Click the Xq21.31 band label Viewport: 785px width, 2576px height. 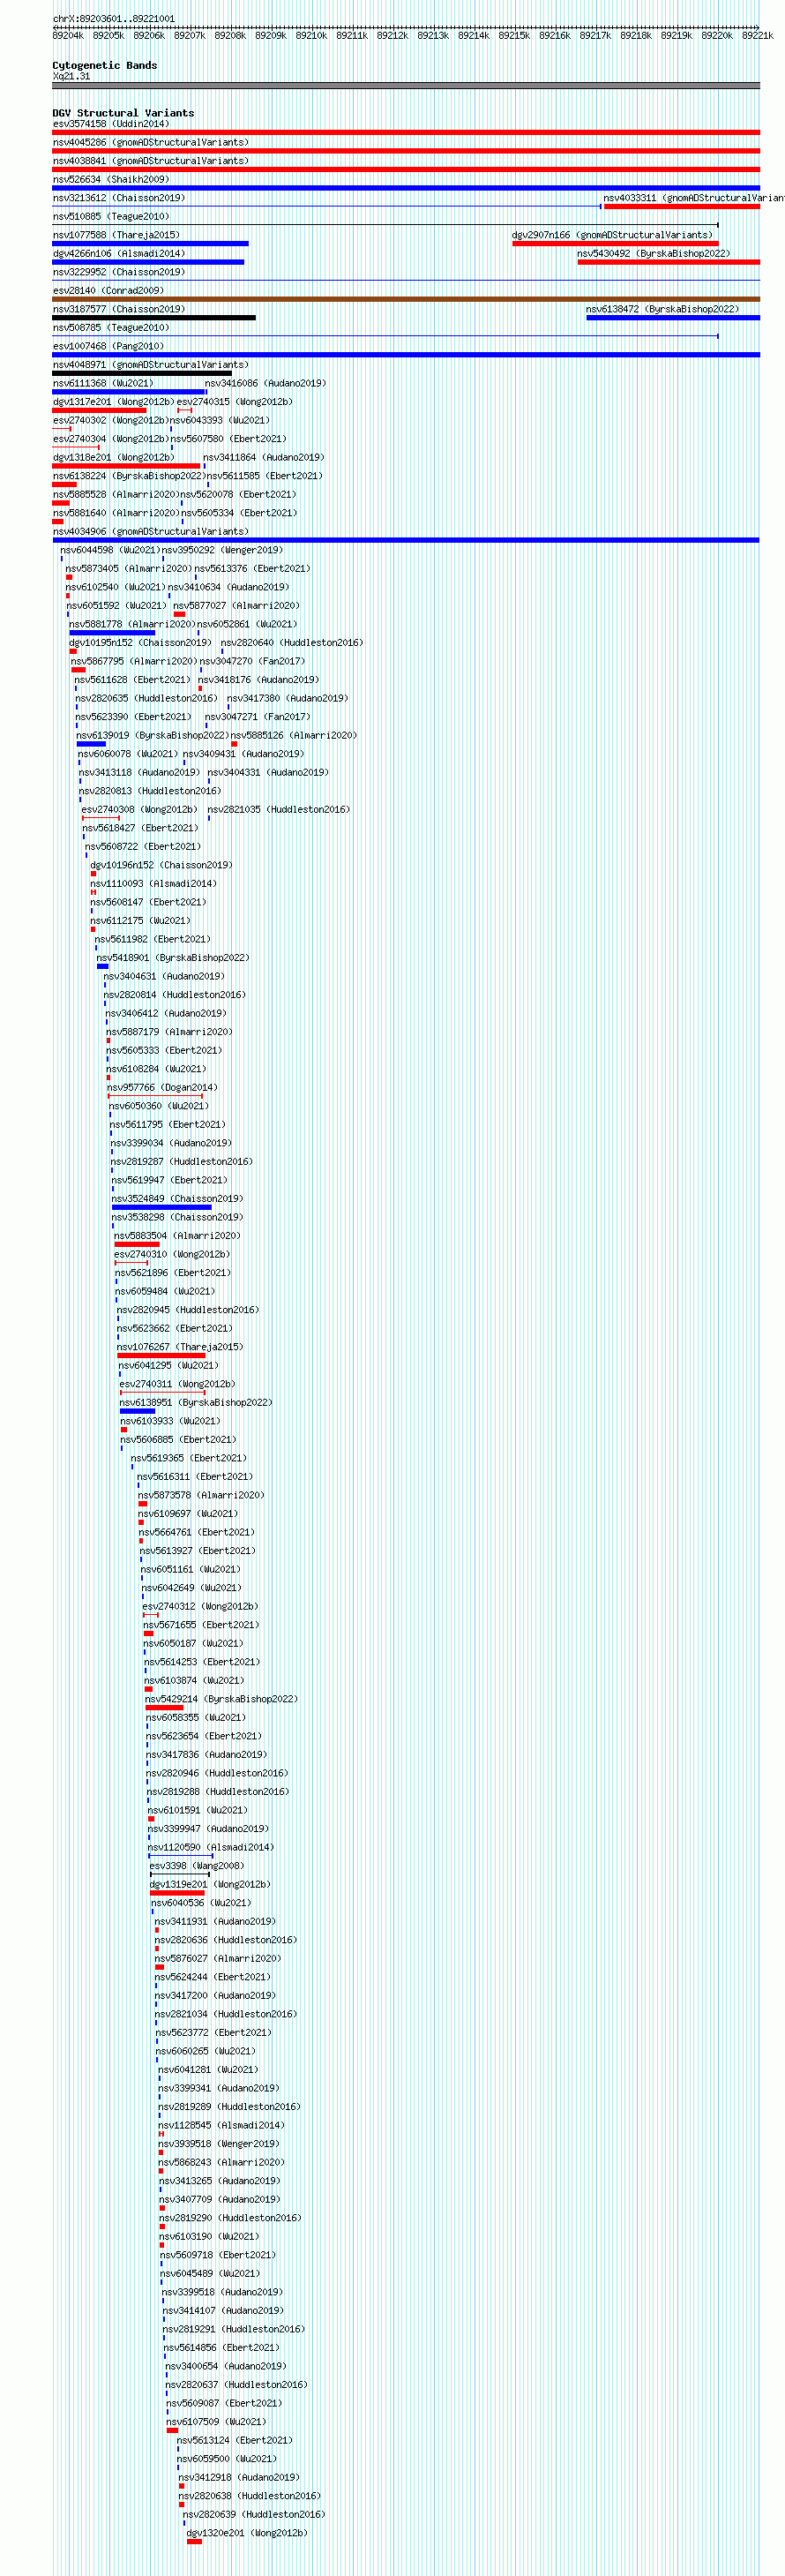coord(71,76)
